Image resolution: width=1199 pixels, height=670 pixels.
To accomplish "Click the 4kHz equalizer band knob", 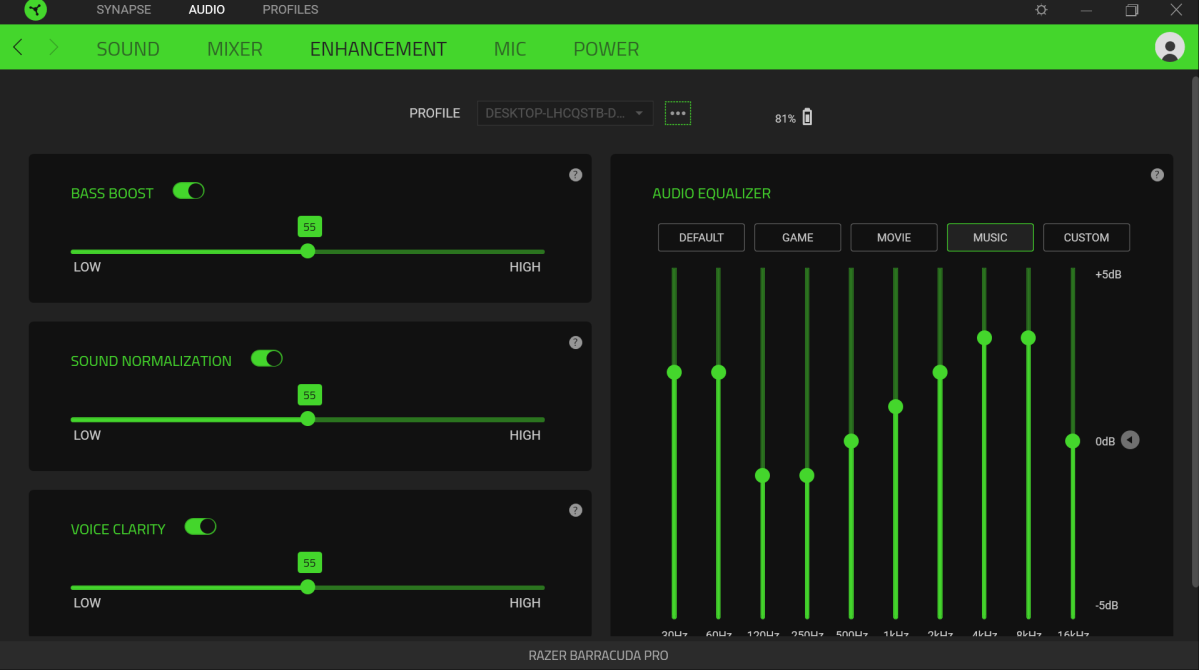I will coord(984,338).
